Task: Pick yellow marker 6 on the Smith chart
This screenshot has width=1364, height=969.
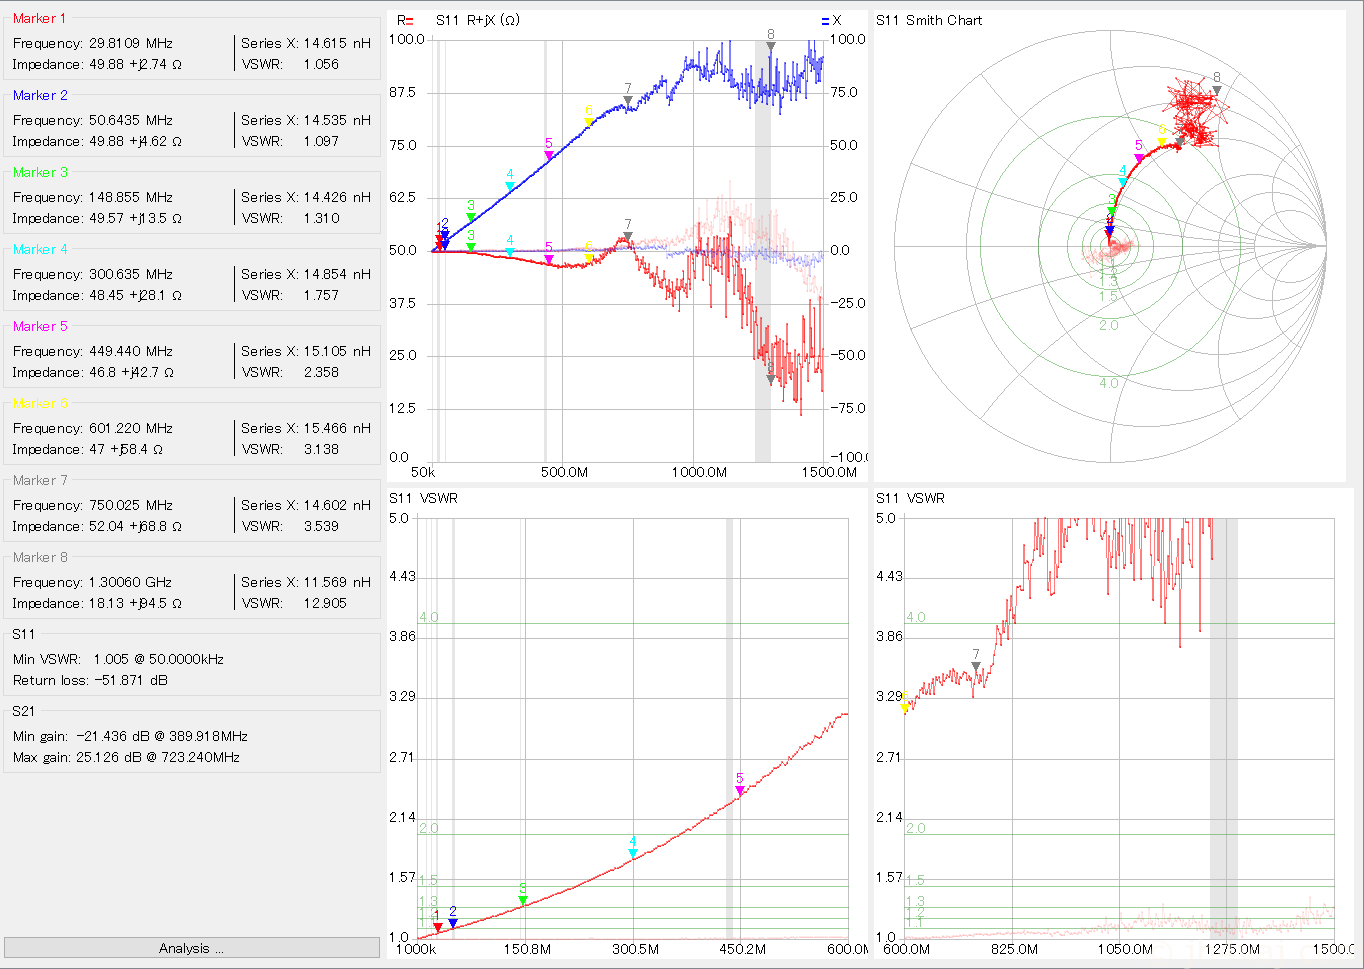Action: tap(1162, 143)
